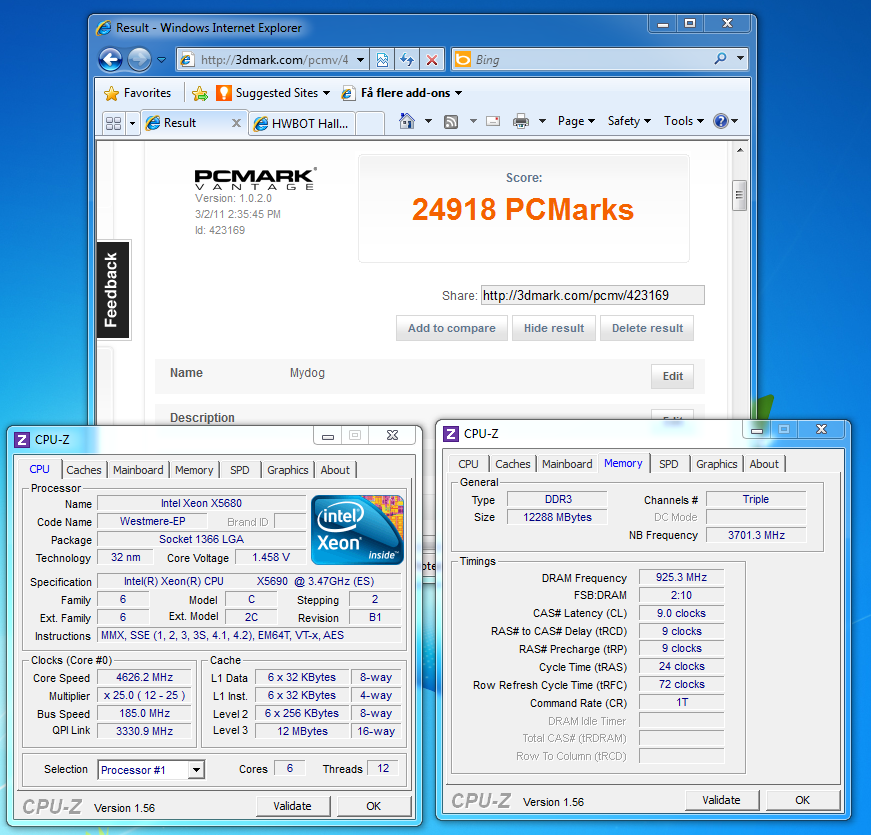Close the Result tab with its X
Viewport: 871px width, 835px height.
pos(236,123)
